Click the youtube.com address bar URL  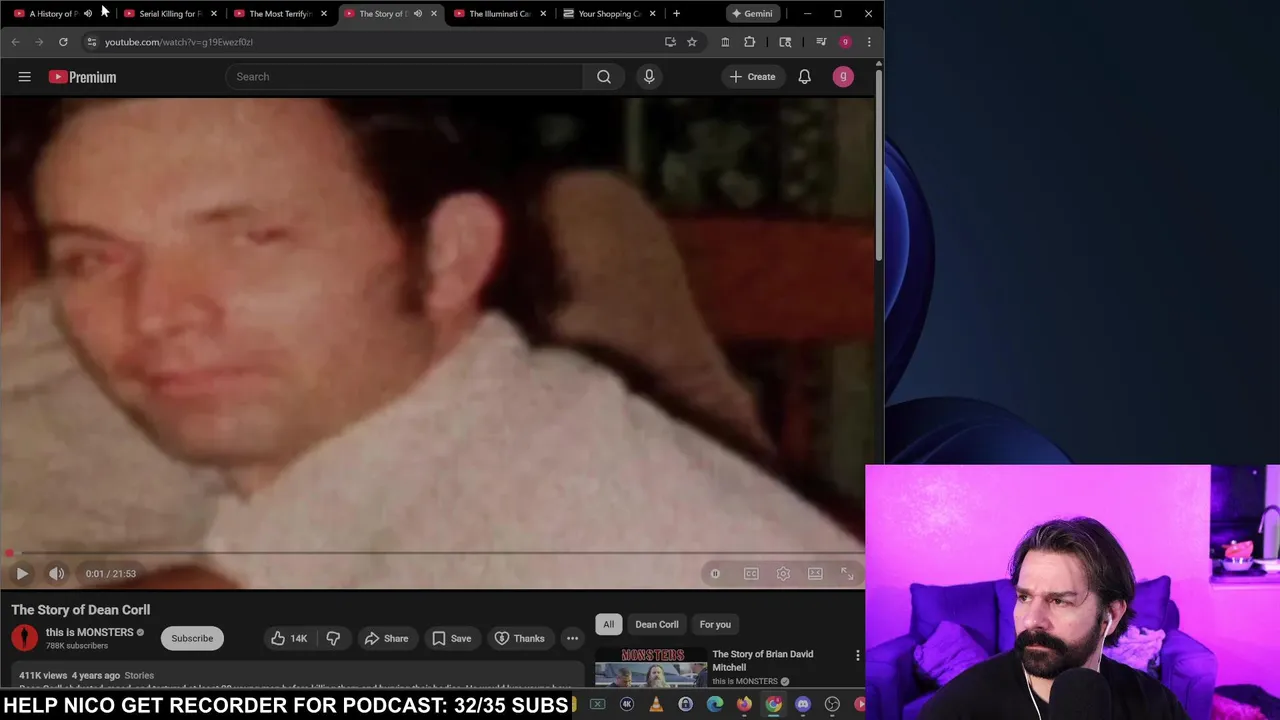(x=179, y=42)
